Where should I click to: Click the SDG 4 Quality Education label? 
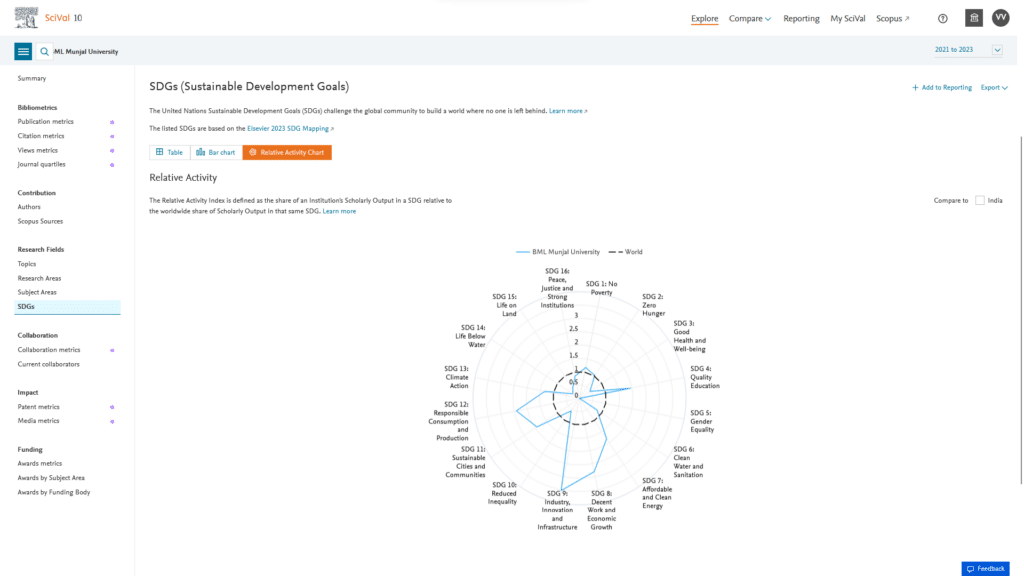705,377
